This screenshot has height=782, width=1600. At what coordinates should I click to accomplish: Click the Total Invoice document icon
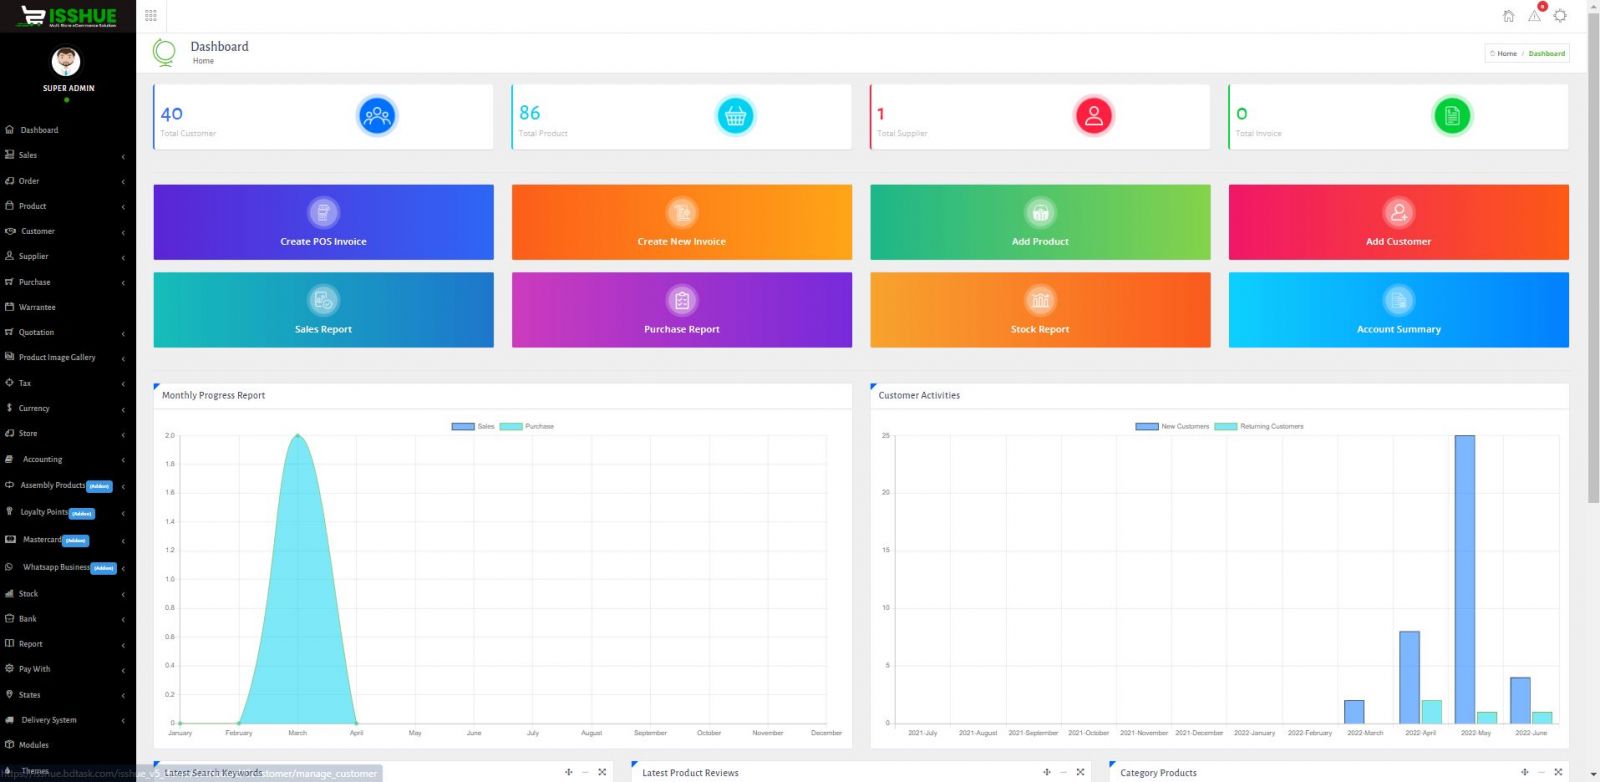1452,116
